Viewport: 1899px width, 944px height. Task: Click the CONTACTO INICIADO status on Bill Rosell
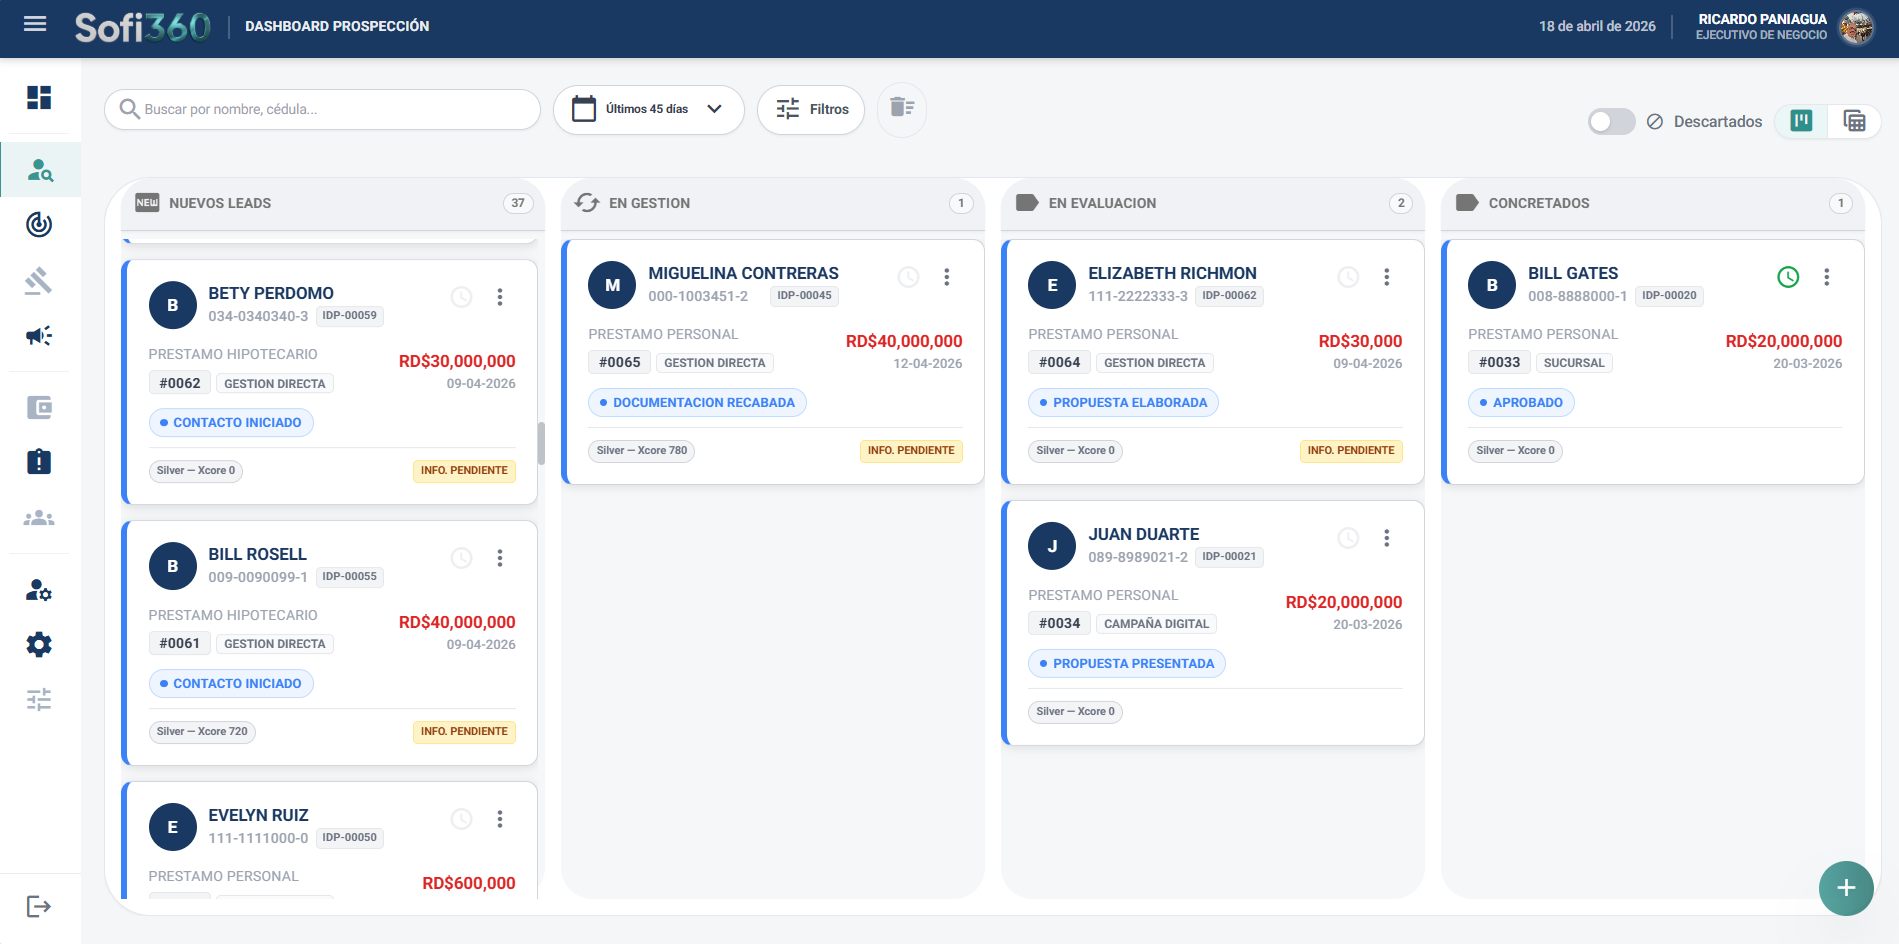pos(231,684)
